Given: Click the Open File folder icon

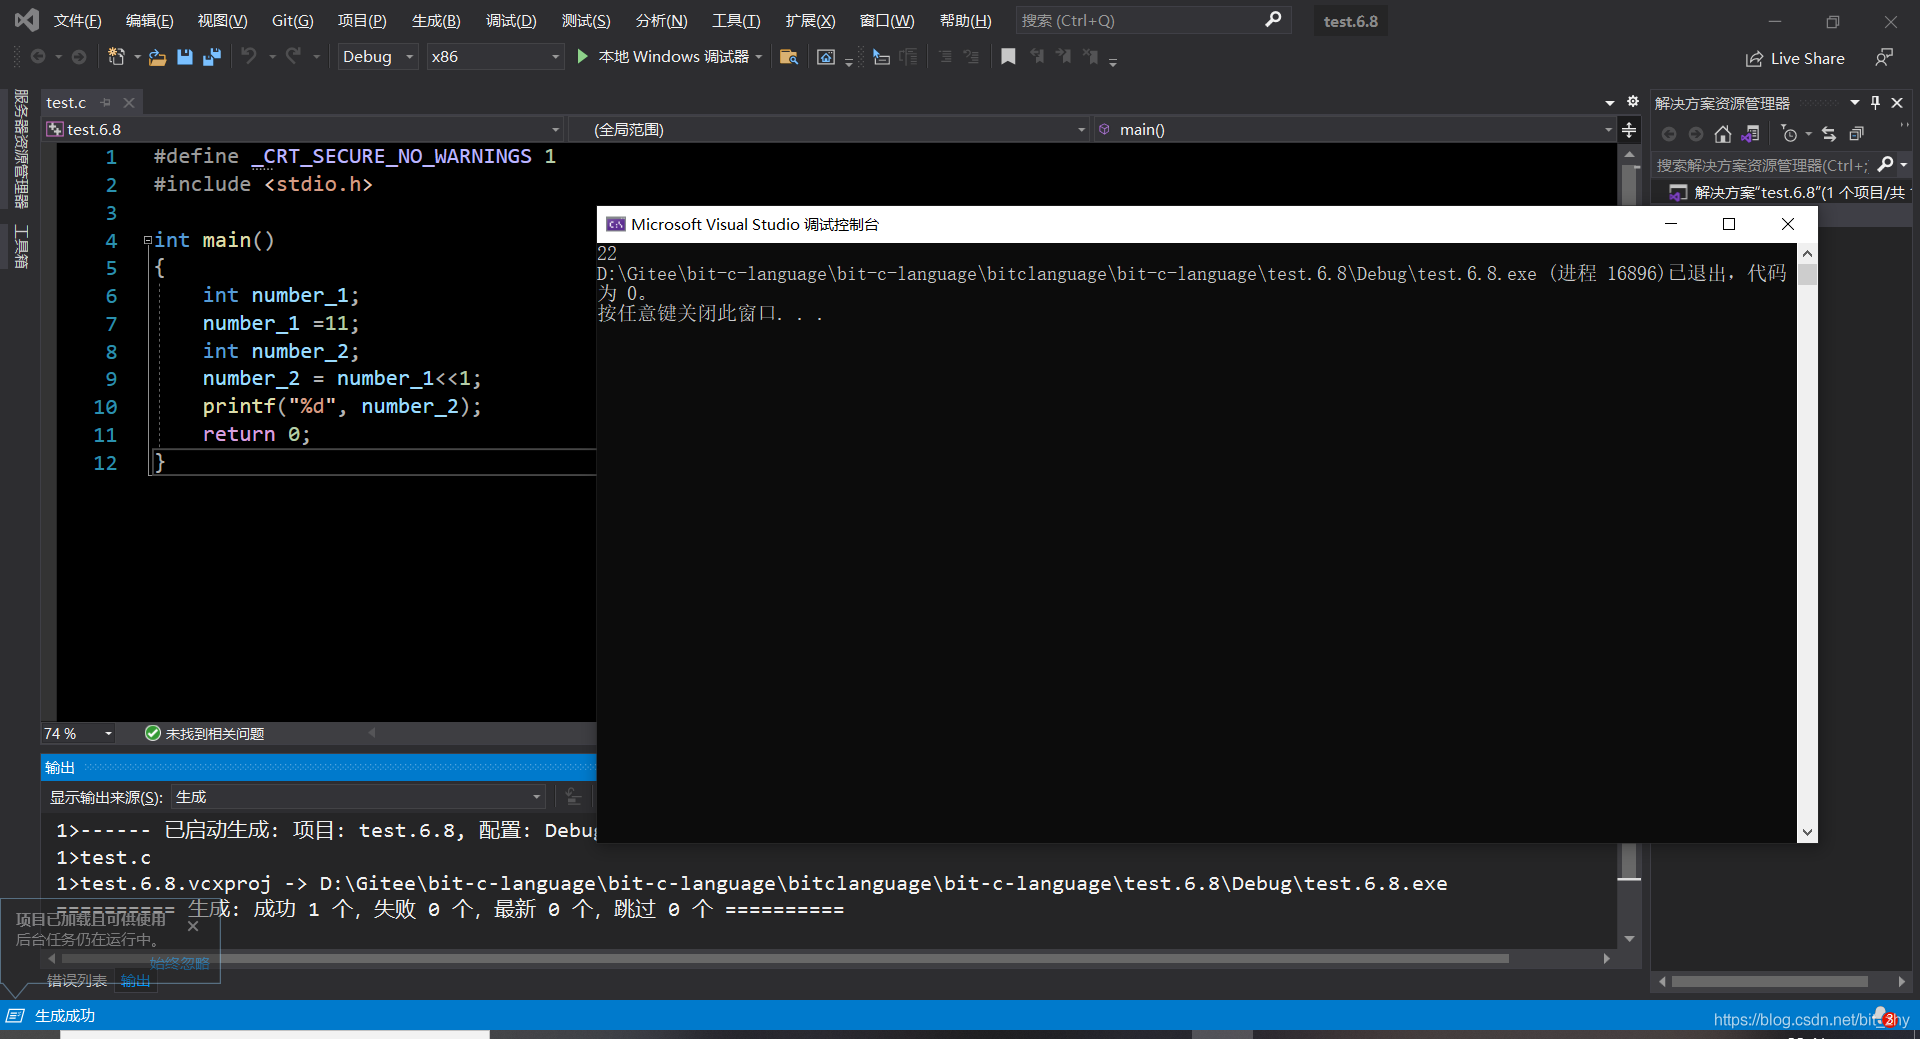Looking at the screenshot, I should pos(157,58).
